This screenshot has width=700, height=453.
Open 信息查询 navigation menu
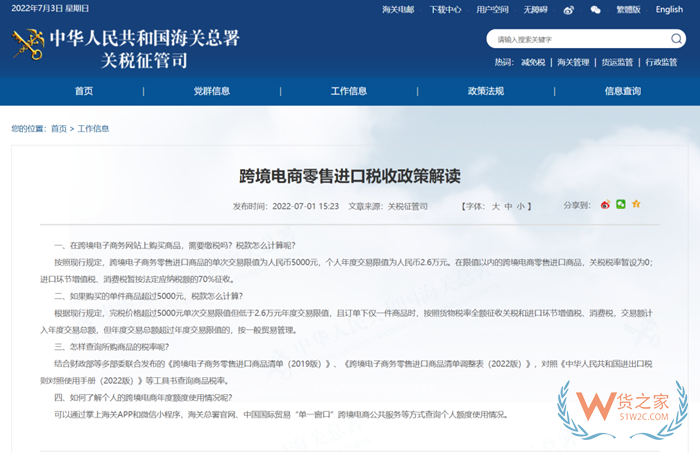point(623,91)
